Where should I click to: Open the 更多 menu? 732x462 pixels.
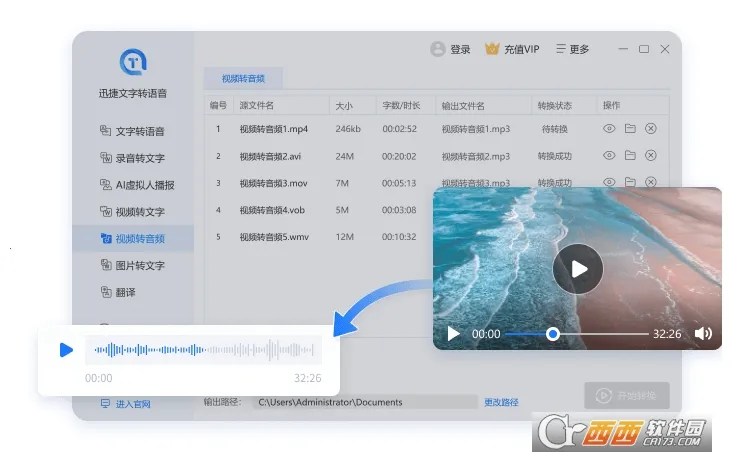click(573, 49)
